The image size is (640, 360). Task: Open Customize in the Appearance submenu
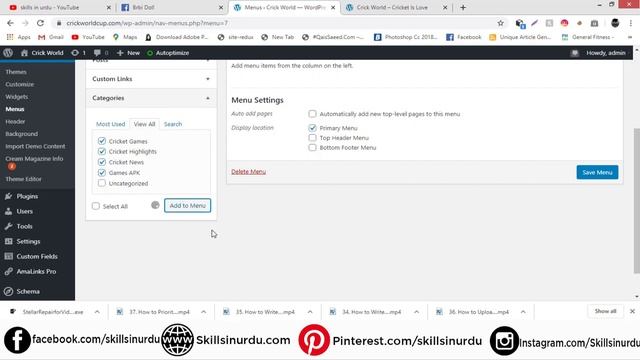pos(20,84)
